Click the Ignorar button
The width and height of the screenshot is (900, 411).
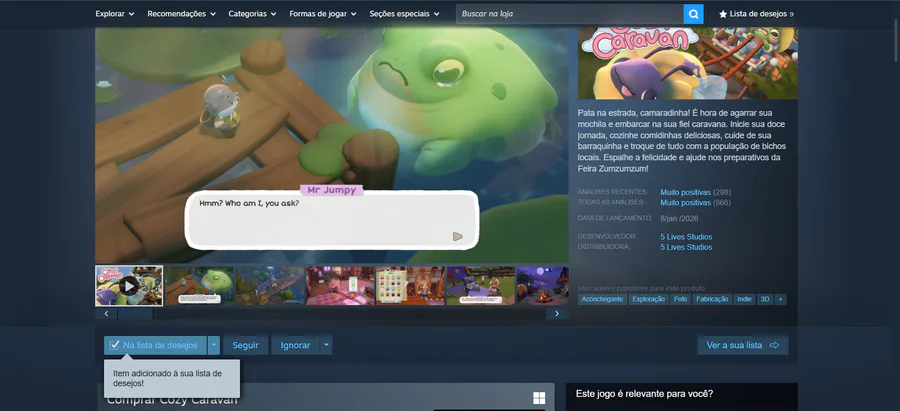[x=295, y=345]
